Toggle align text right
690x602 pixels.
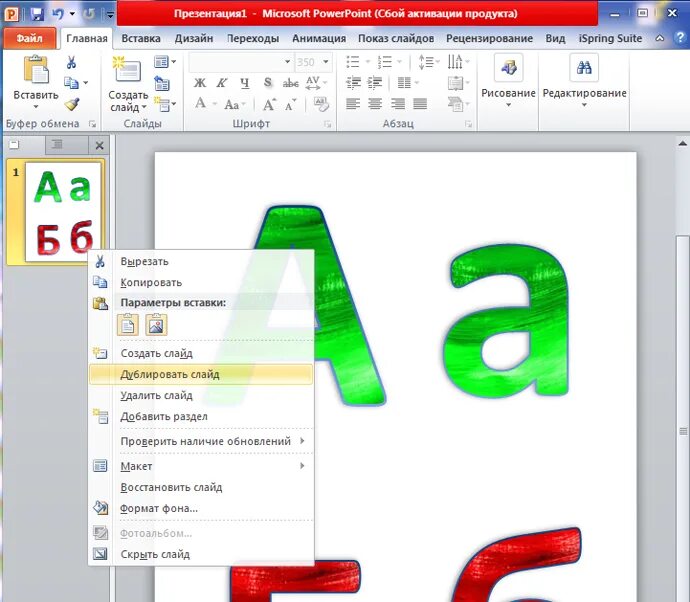coord(398,104)
